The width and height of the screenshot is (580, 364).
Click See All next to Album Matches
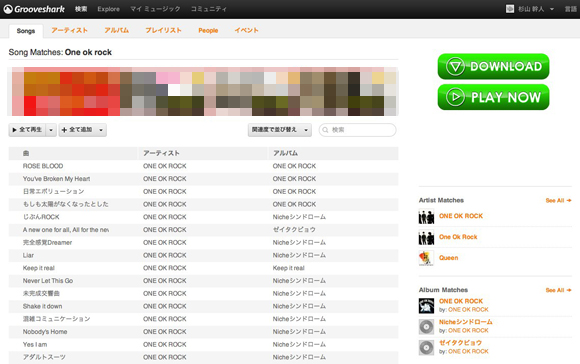tap(558, 290)
